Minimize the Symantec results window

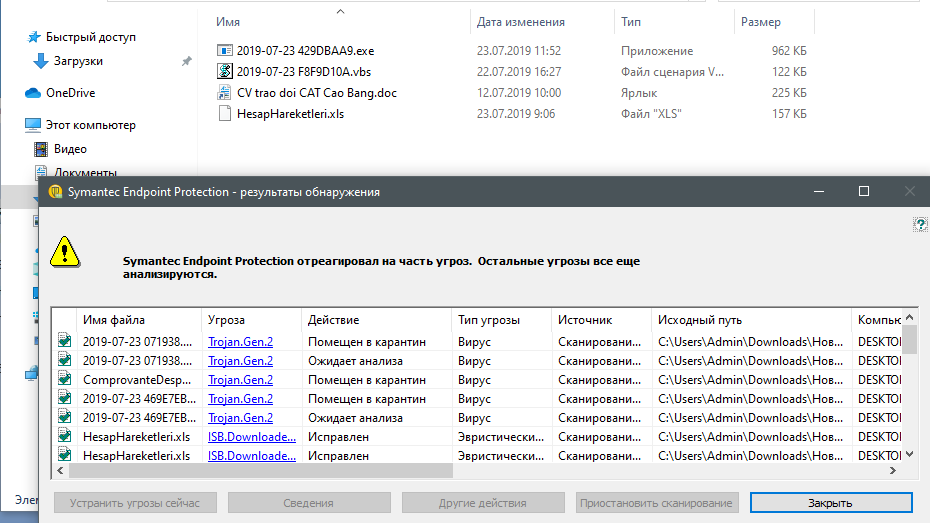pos(818,191)
